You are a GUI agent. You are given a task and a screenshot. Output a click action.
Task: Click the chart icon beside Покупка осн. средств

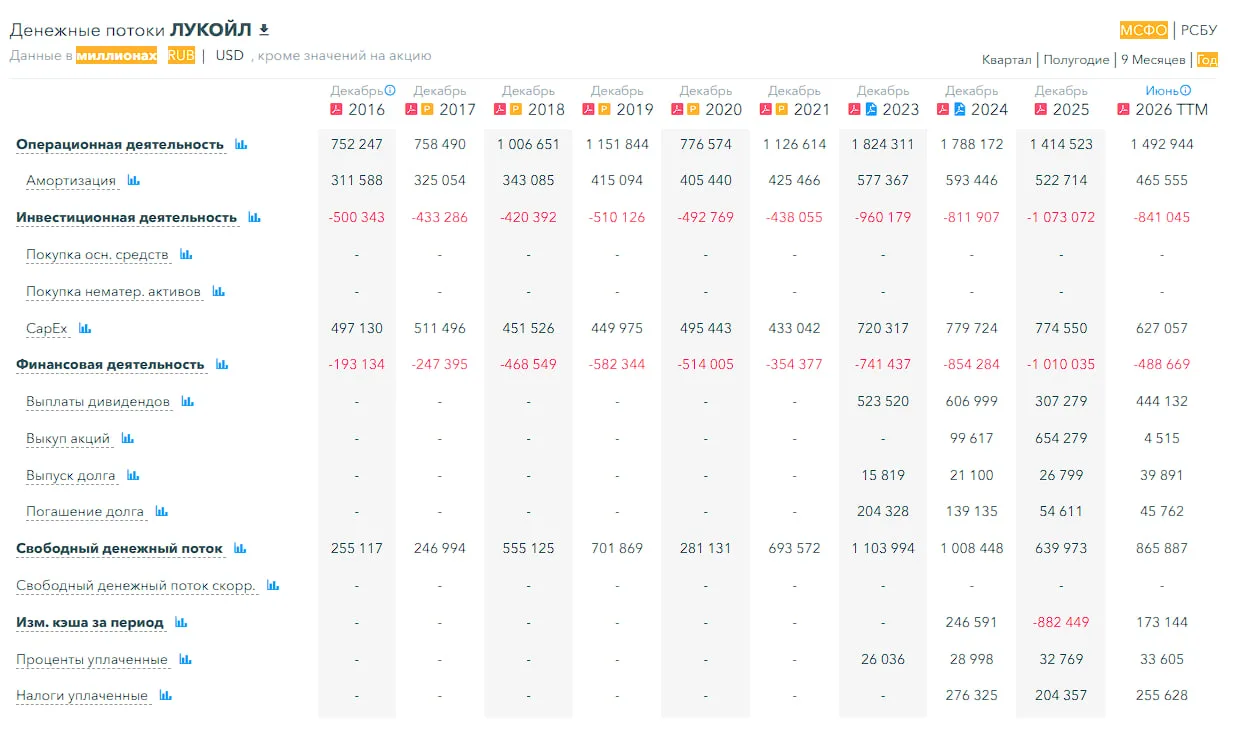[186, 254]
